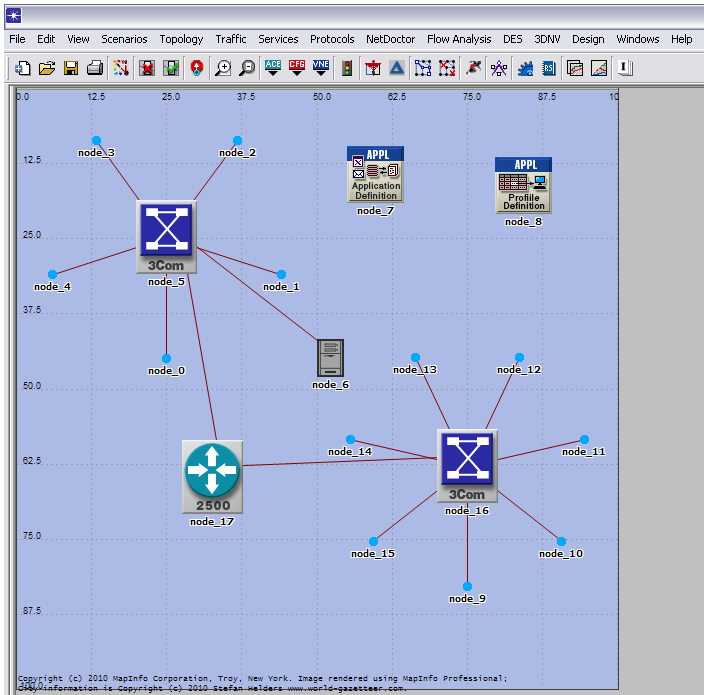Image resolution: width=704 pixels, height=695 pixels.
Task: Click the line chart results icon
Action: click(599, 68)
